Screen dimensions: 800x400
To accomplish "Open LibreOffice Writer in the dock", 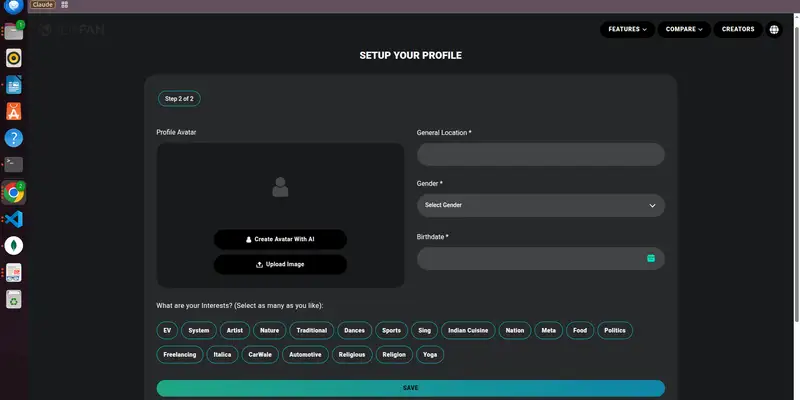I will pos(14,85).
